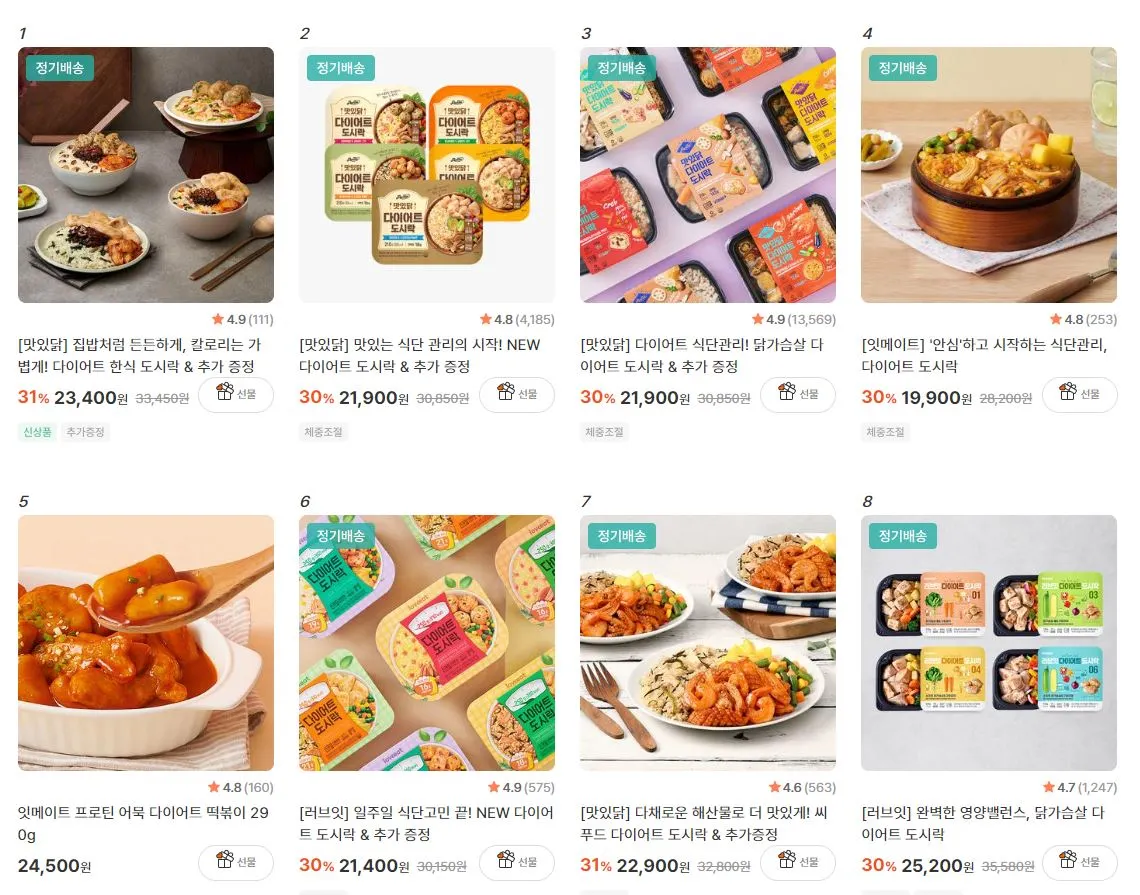Open title link for 맛있닭 NEW 다이어트 도시락

(420, 356)
